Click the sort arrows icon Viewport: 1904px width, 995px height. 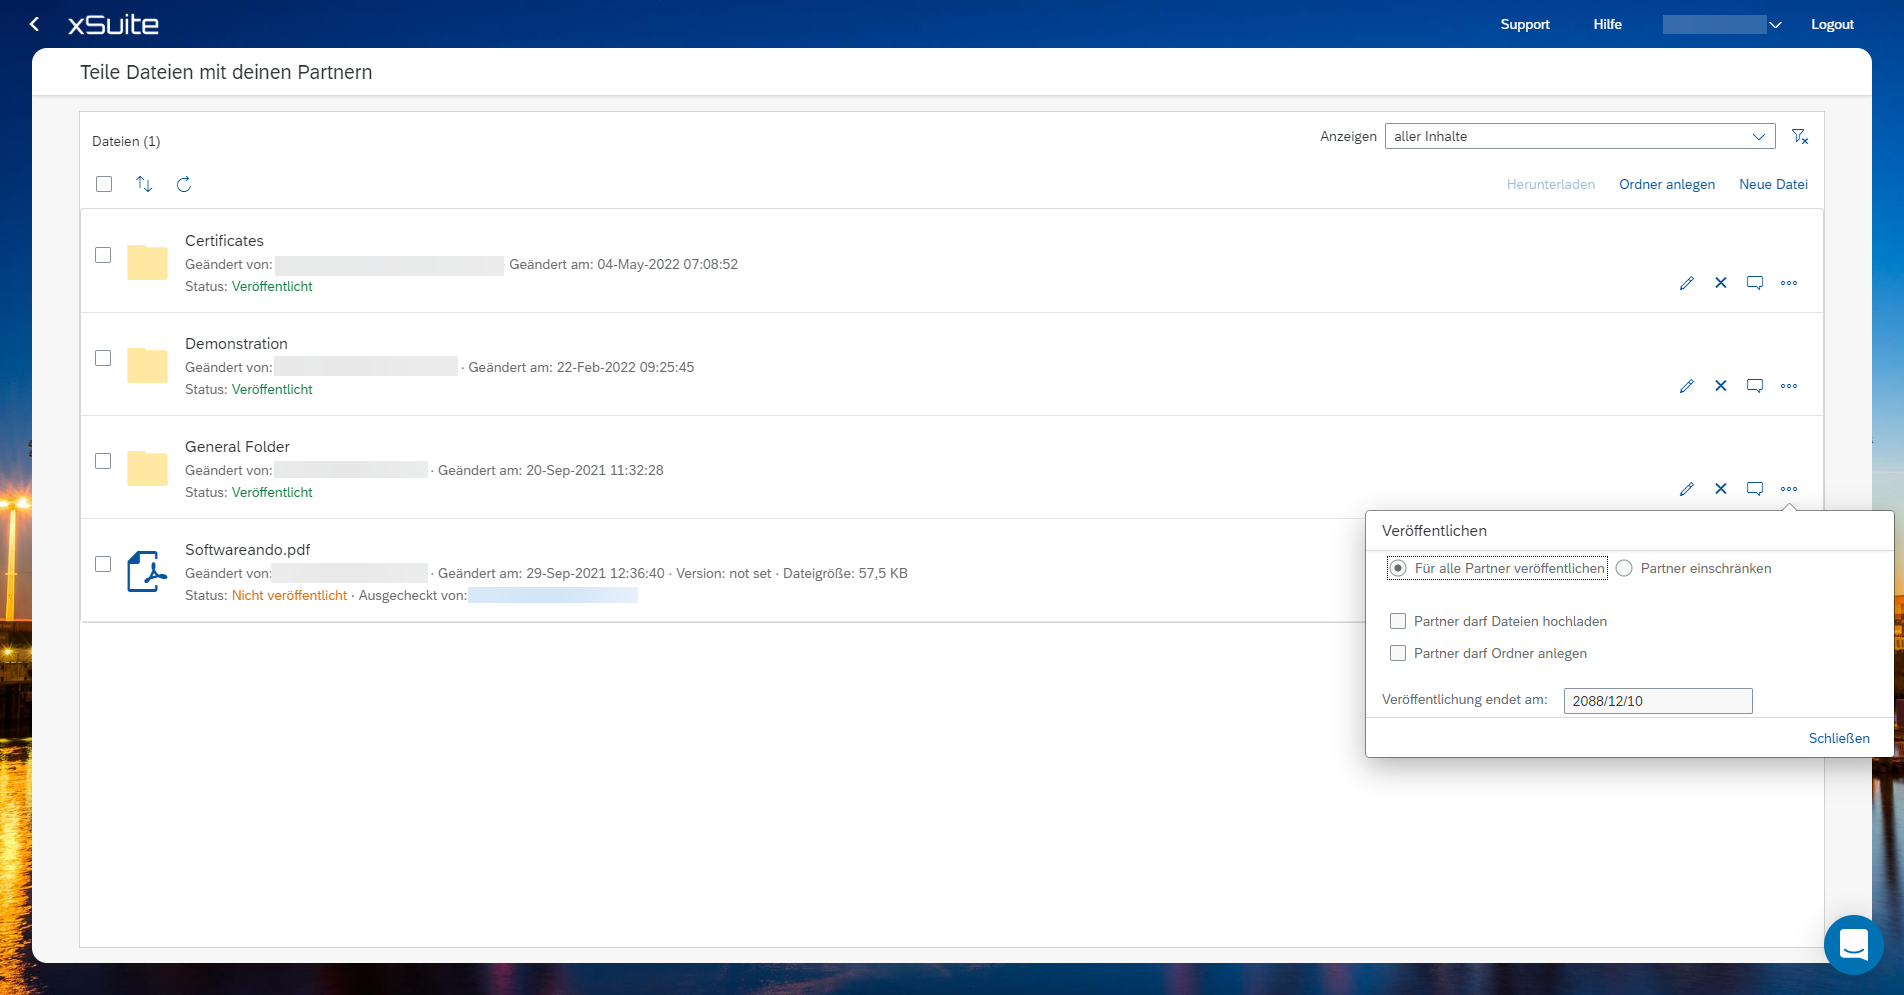coord(144,184)
